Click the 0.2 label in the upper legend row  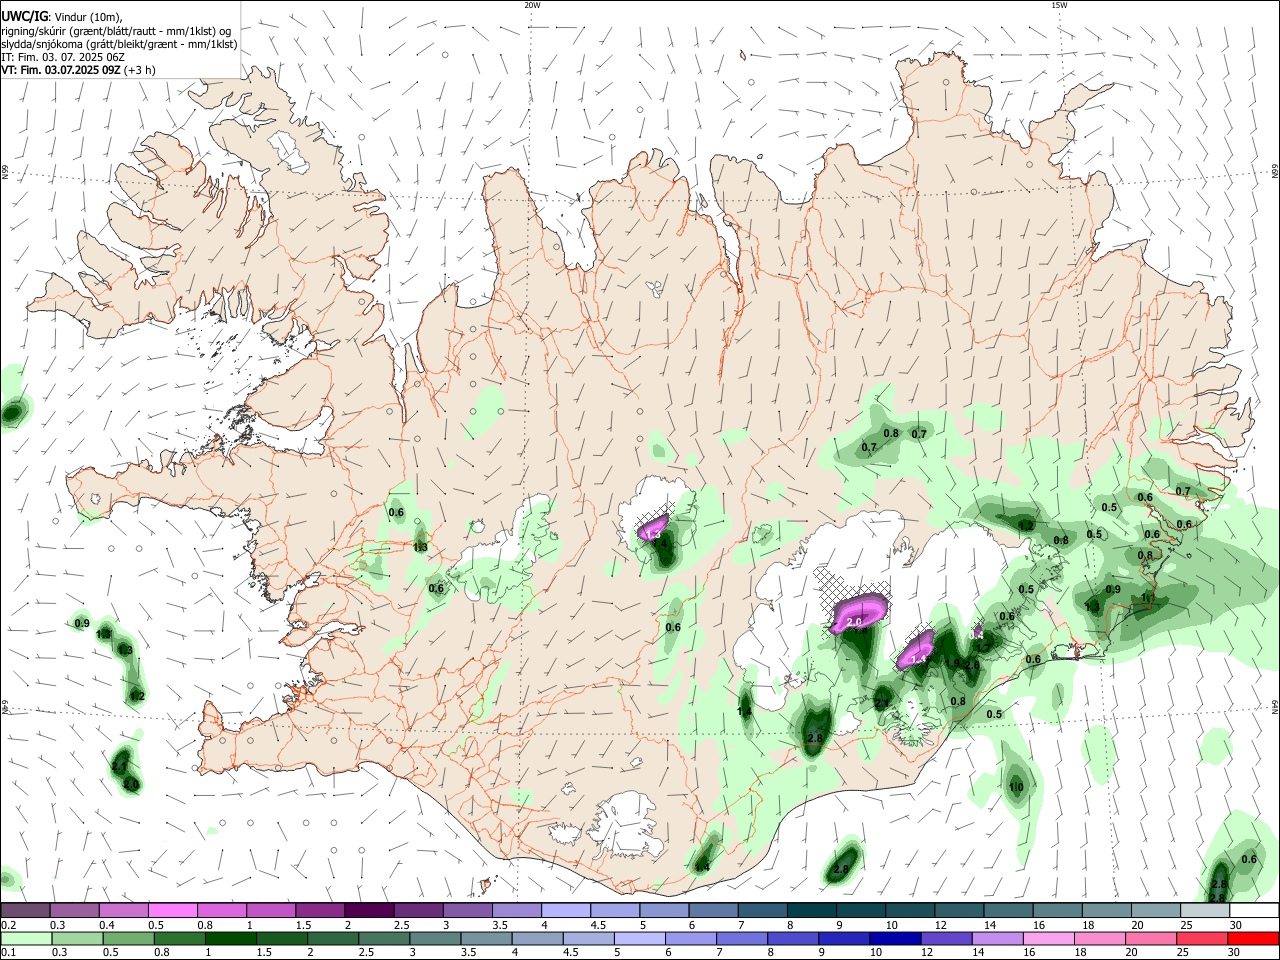8,925
